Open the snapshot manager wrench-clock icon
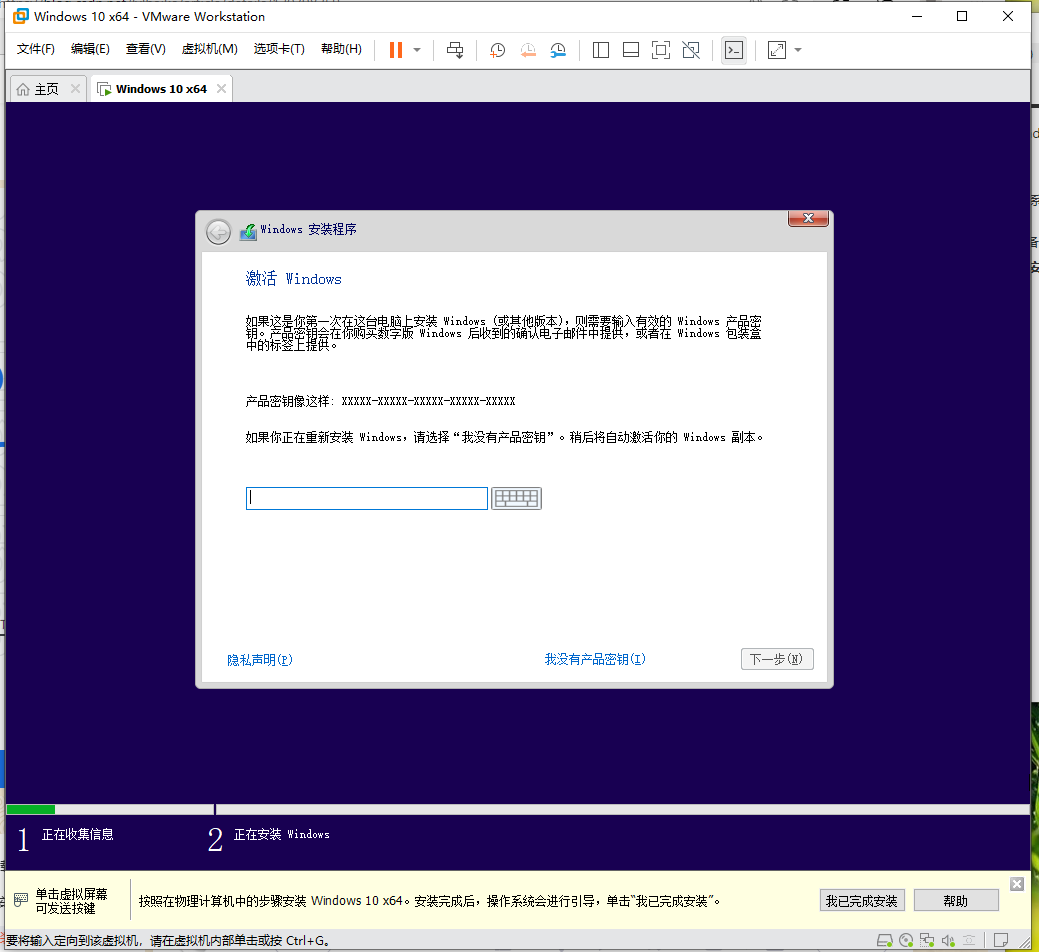Viewport: 1039px width, 952px height. (x=559, y=50)
